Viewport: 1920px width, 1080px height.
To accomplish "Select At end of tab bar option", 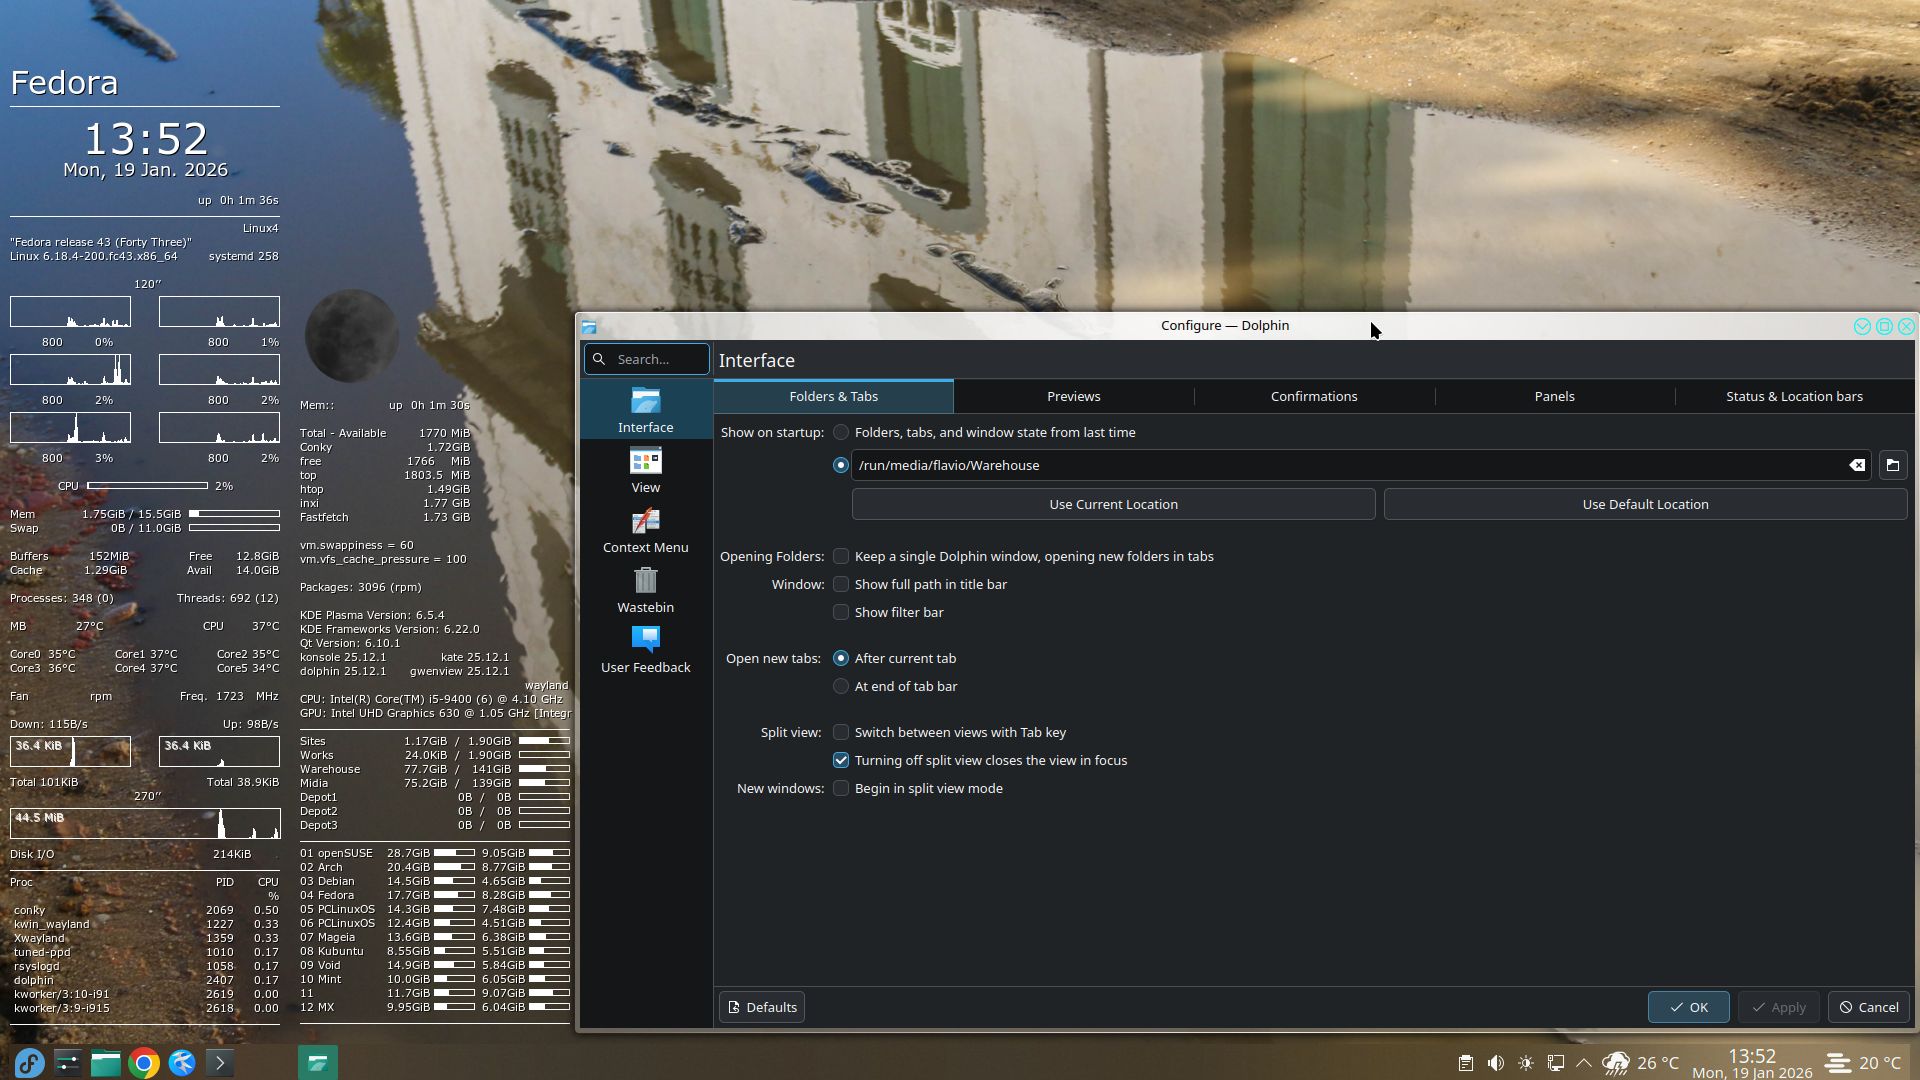I will pyautogui.click(x=841, y=686).
